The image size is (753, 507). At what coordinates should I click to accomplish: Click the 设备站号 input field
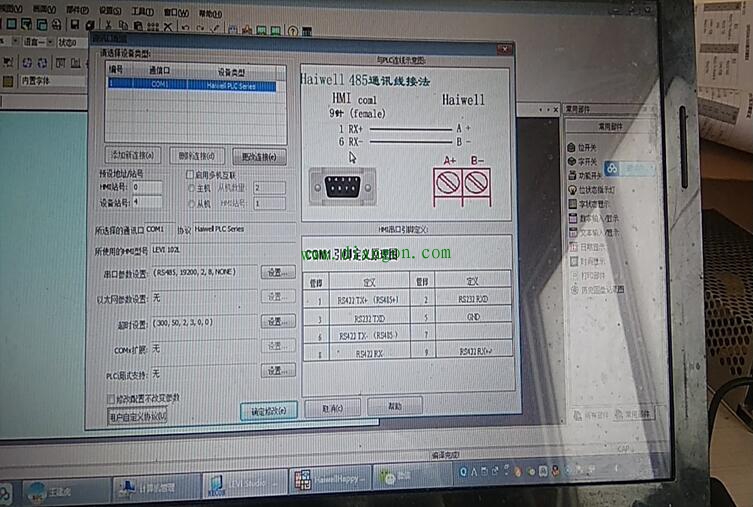[147, 202]
